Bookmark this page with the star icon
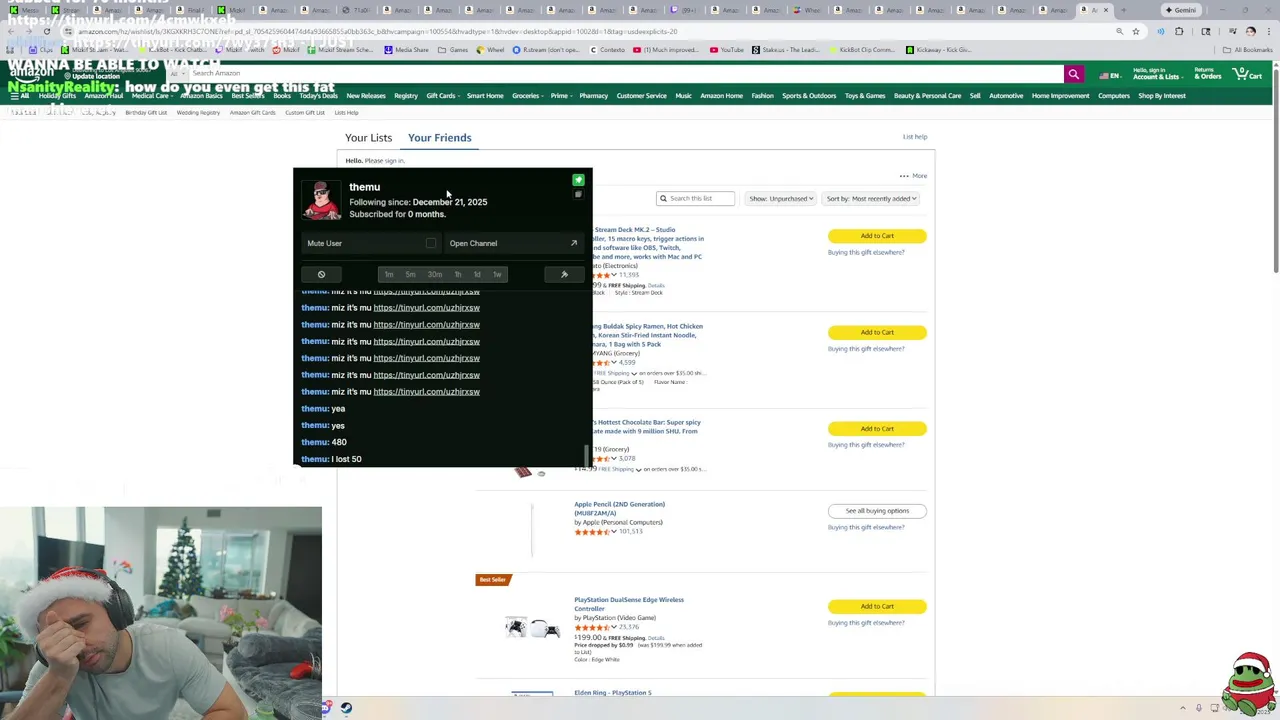Viewport: 1280px width, 720px height. tap(1136, 31)
